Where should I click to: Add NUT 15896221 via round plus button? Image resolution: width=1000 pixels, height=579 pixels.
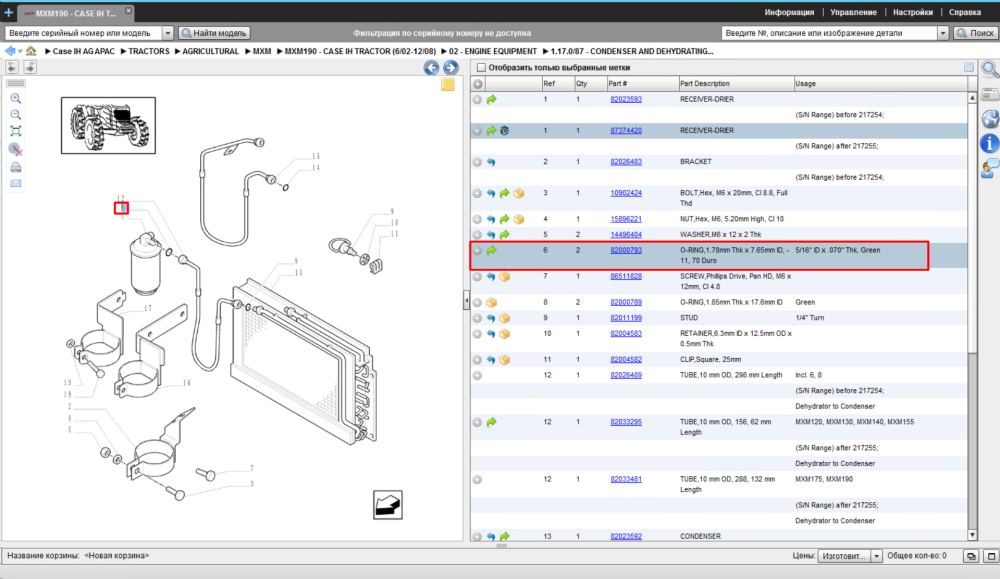pyautogui.click(x=477, y=219)
